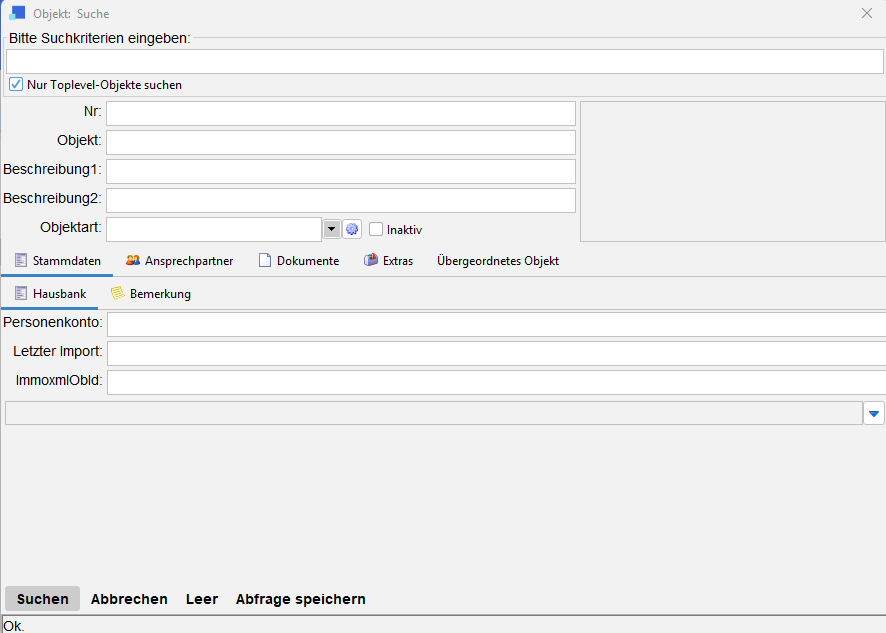Click into the Personenkonto field
The height and width of the screenshot is (633, 886).
(495, 324)
